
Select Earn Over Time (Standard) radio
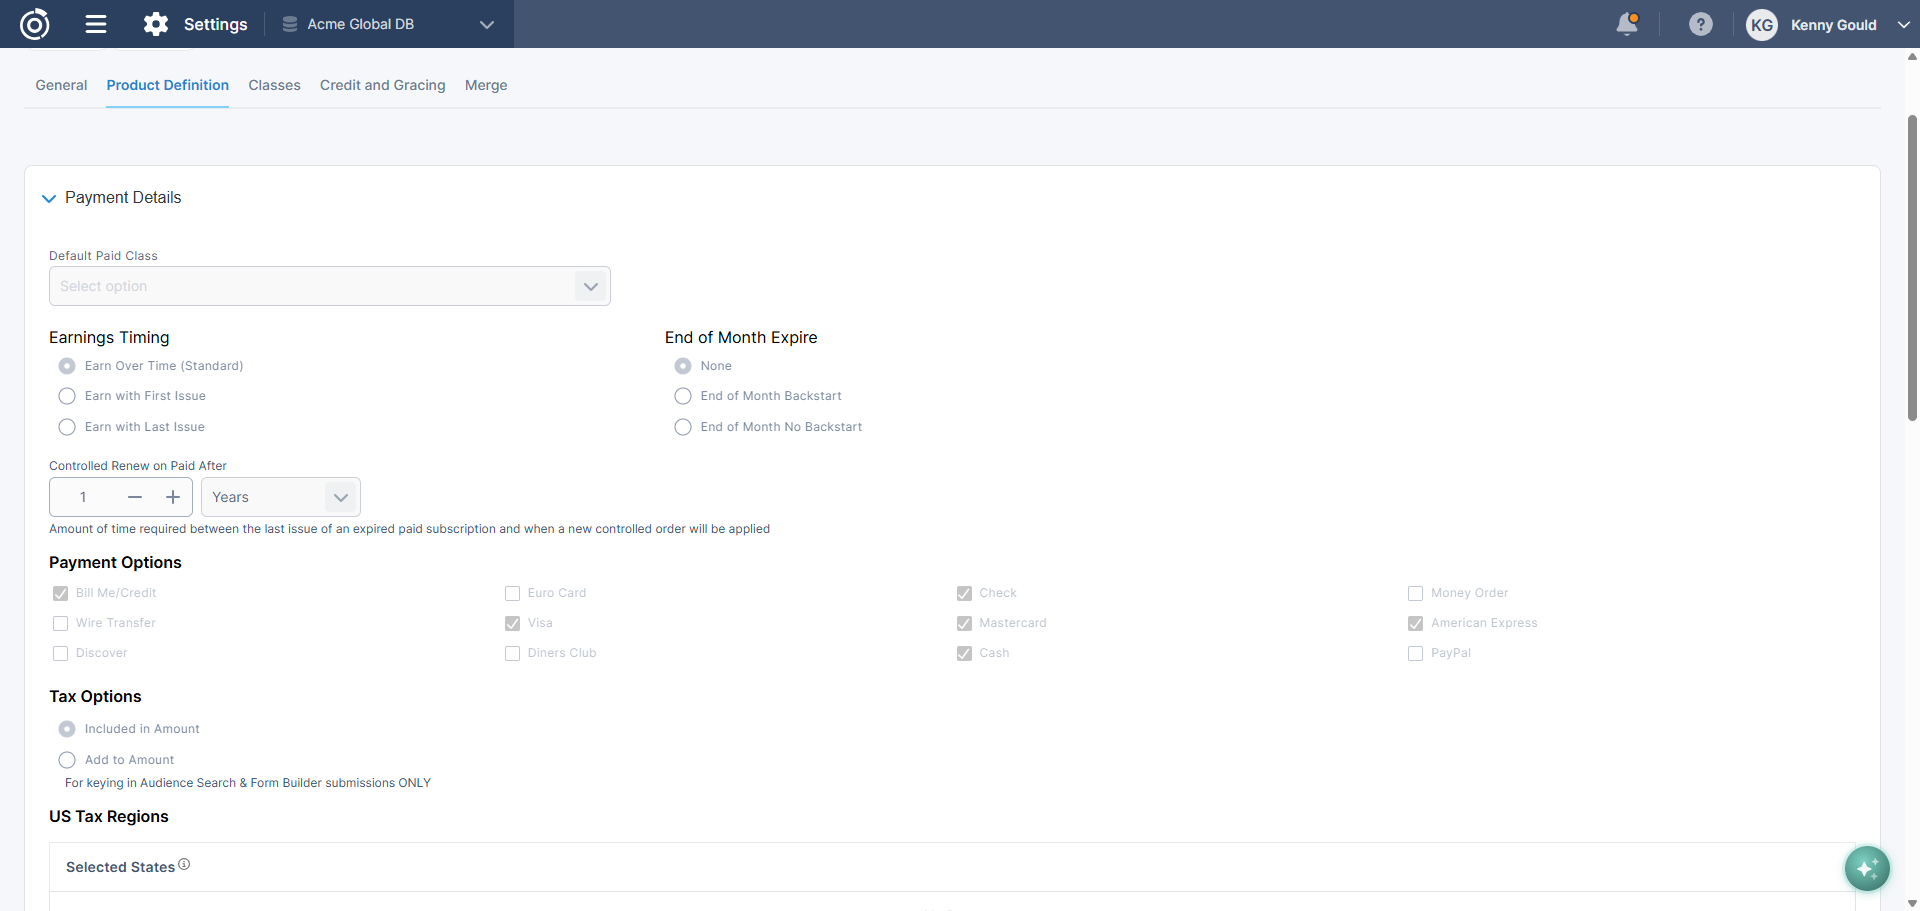67,366
